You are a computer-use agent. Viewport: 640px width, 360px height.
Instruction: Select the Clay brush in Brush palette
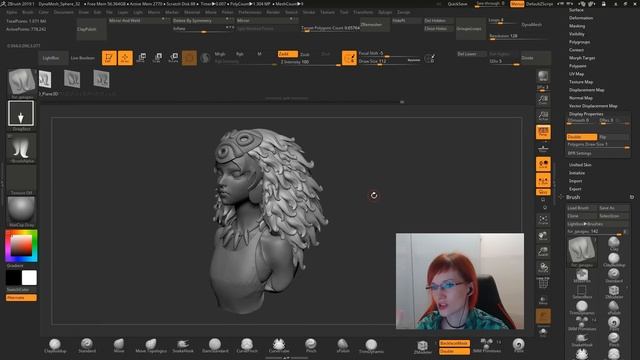point(614,244)
